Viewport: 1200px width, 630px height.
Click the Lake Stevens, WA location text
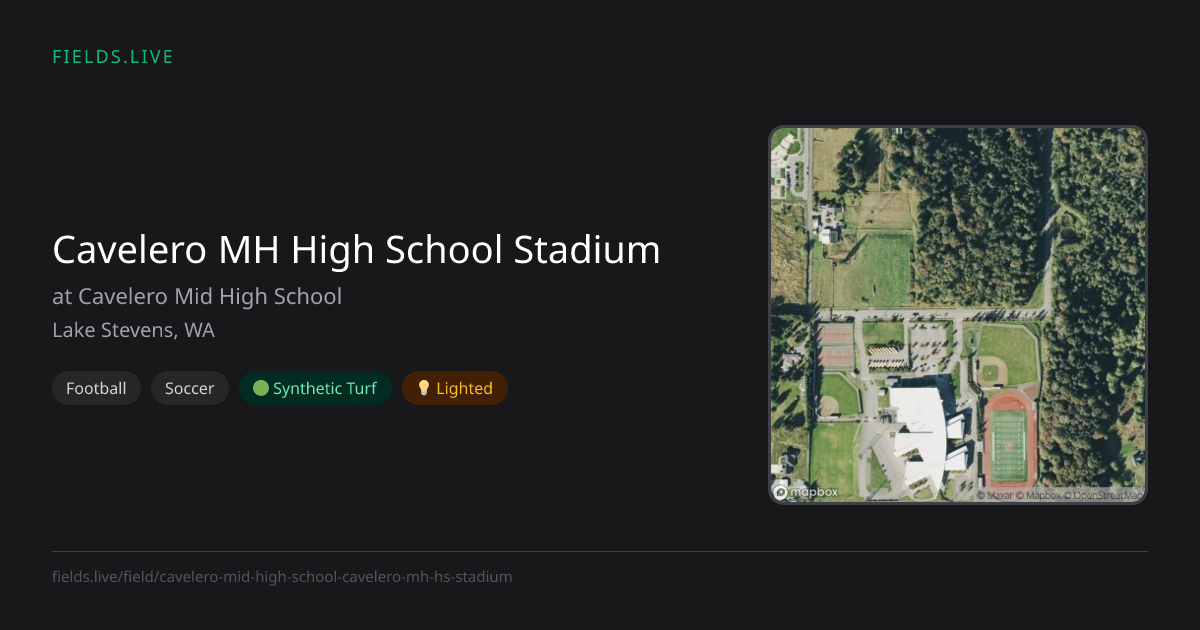click(x=133, y=330)
